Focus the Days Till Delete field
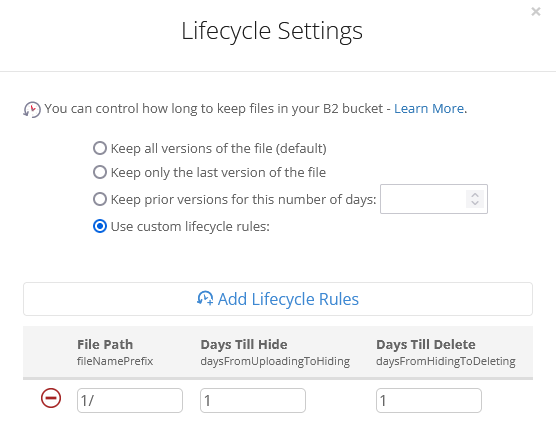This screenshot has height=425, width=556. 429,401
